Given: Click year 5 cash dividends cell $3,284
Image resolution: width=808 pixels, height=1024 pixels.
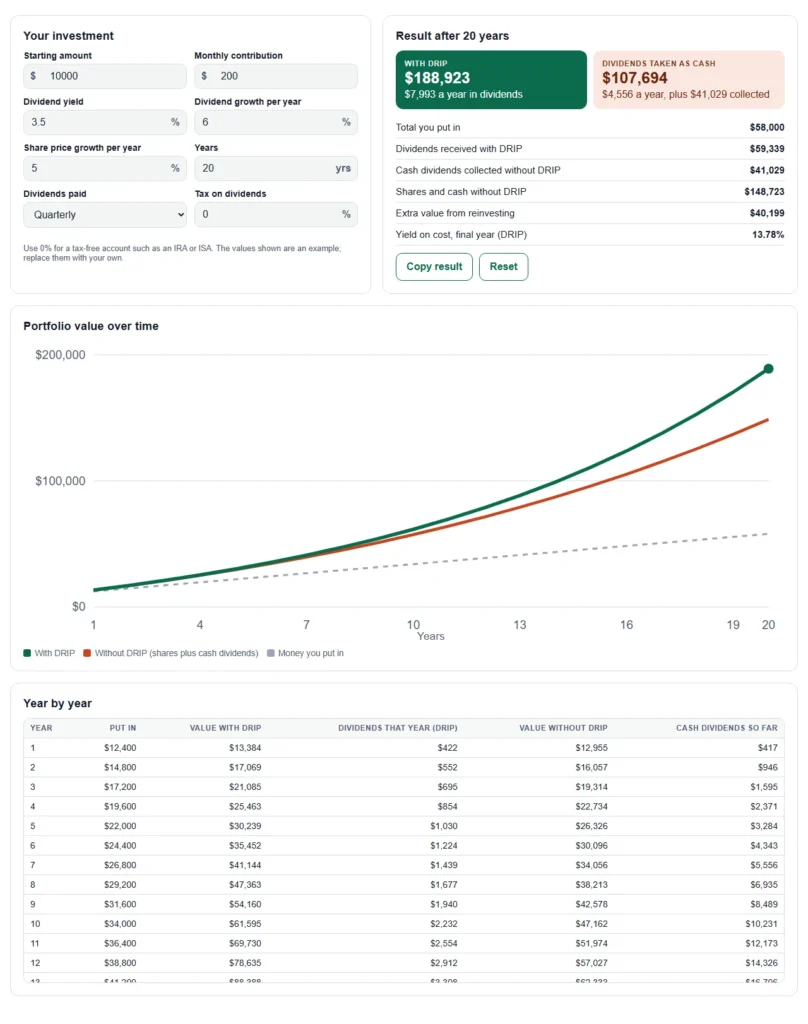Looking at the screenshot, I should pyautogui.click(x=764, y=826).
